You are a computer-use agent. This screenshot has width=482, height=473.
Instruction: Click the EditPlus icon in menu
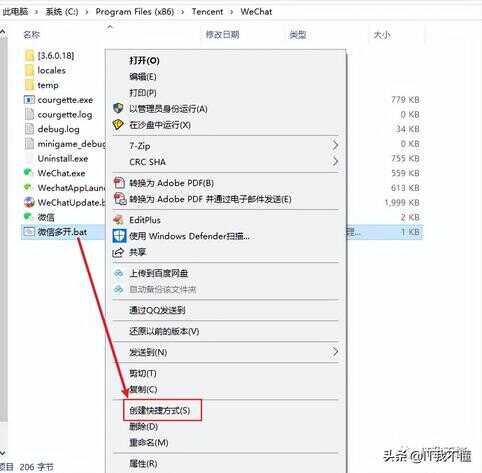point(118,220)
